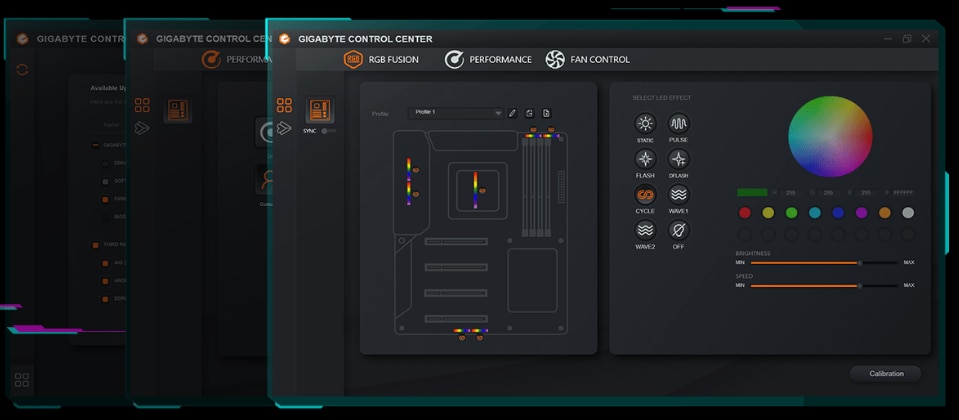Apply the Flash LED effect
Screen dimensions: 959x420
coord(645,159)
